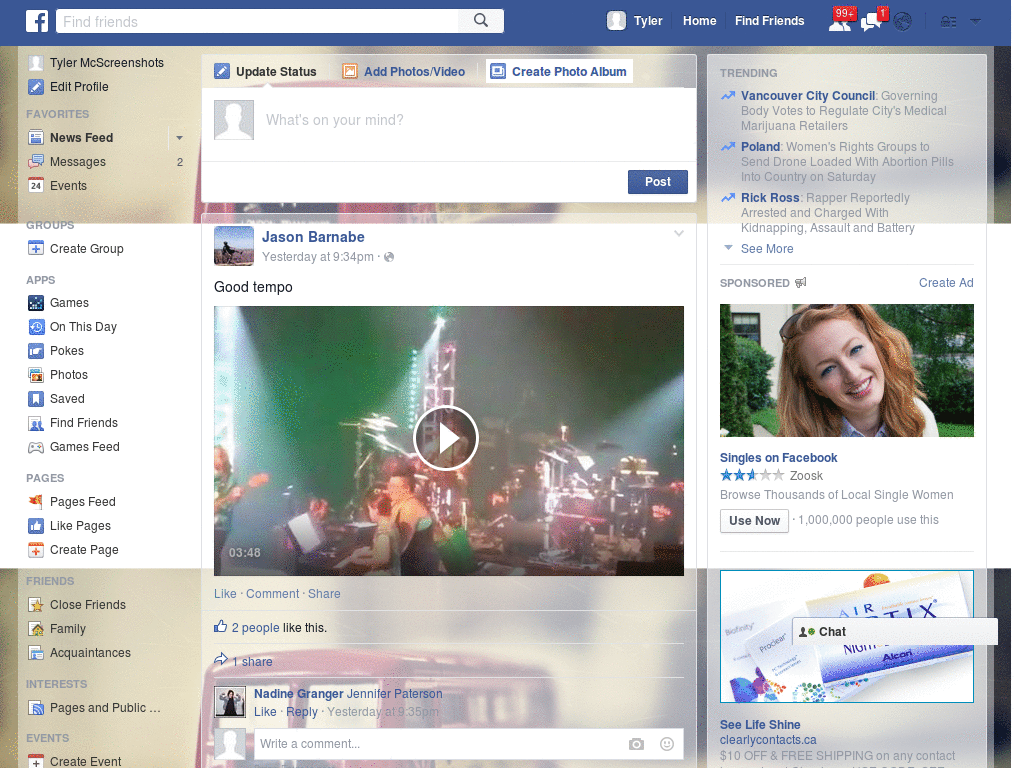Open Close Friends star icon
1024x768 pixels.
click(x=36, y=605)
